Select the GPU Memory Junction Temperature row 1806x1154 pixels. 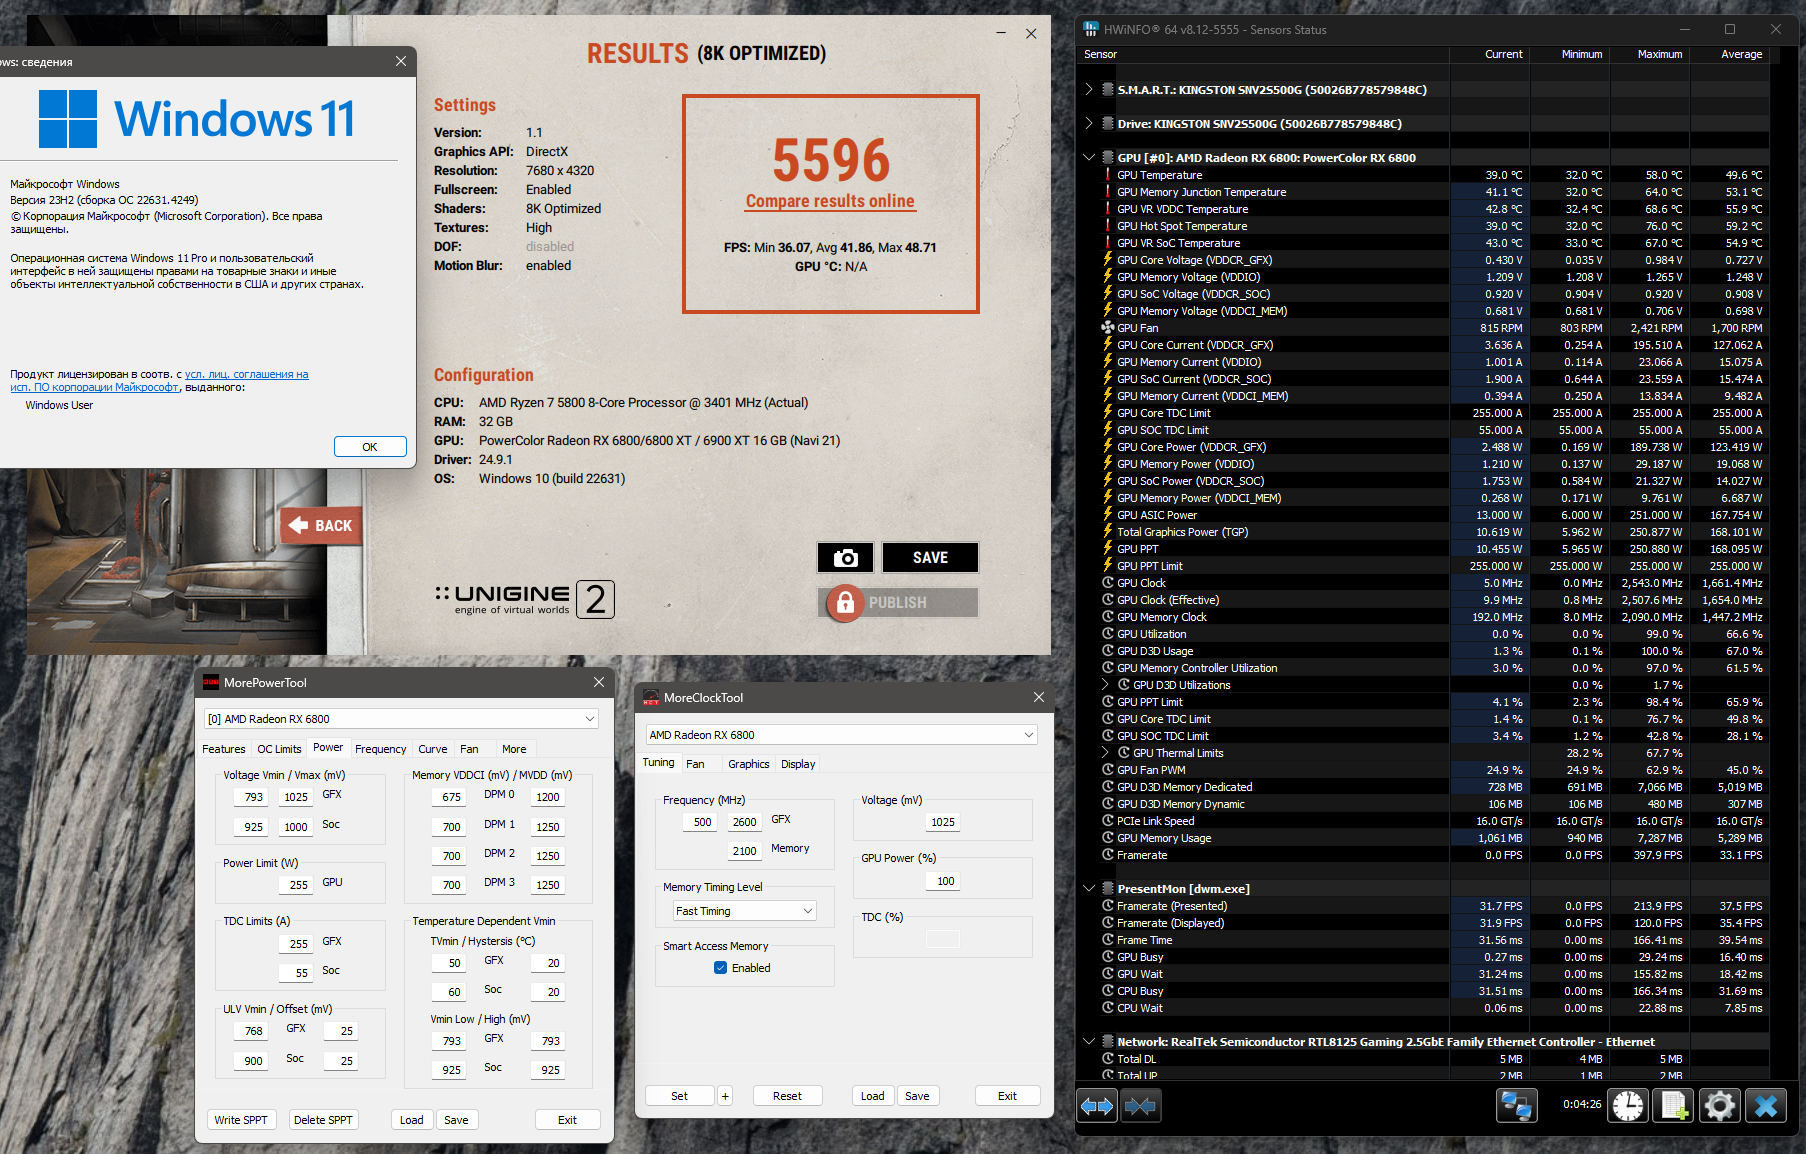tap(1433, 192)
